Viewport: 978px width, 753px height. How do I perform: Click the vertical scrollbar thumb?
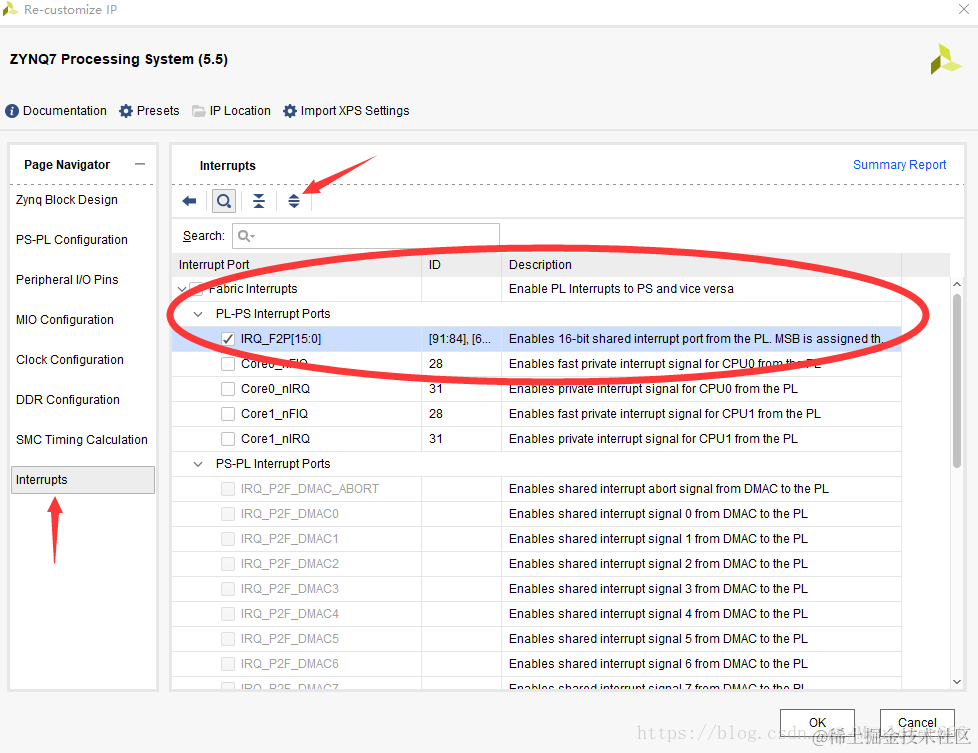tap(957, 381)
